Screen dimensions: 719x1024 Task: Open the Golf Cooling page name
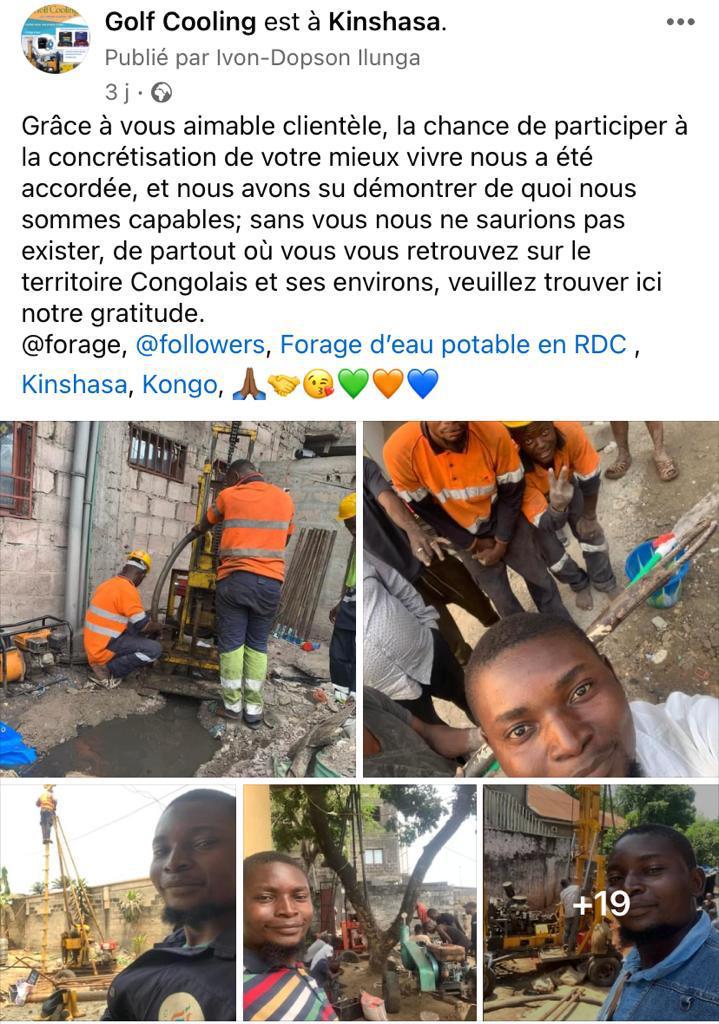(180, 22)
